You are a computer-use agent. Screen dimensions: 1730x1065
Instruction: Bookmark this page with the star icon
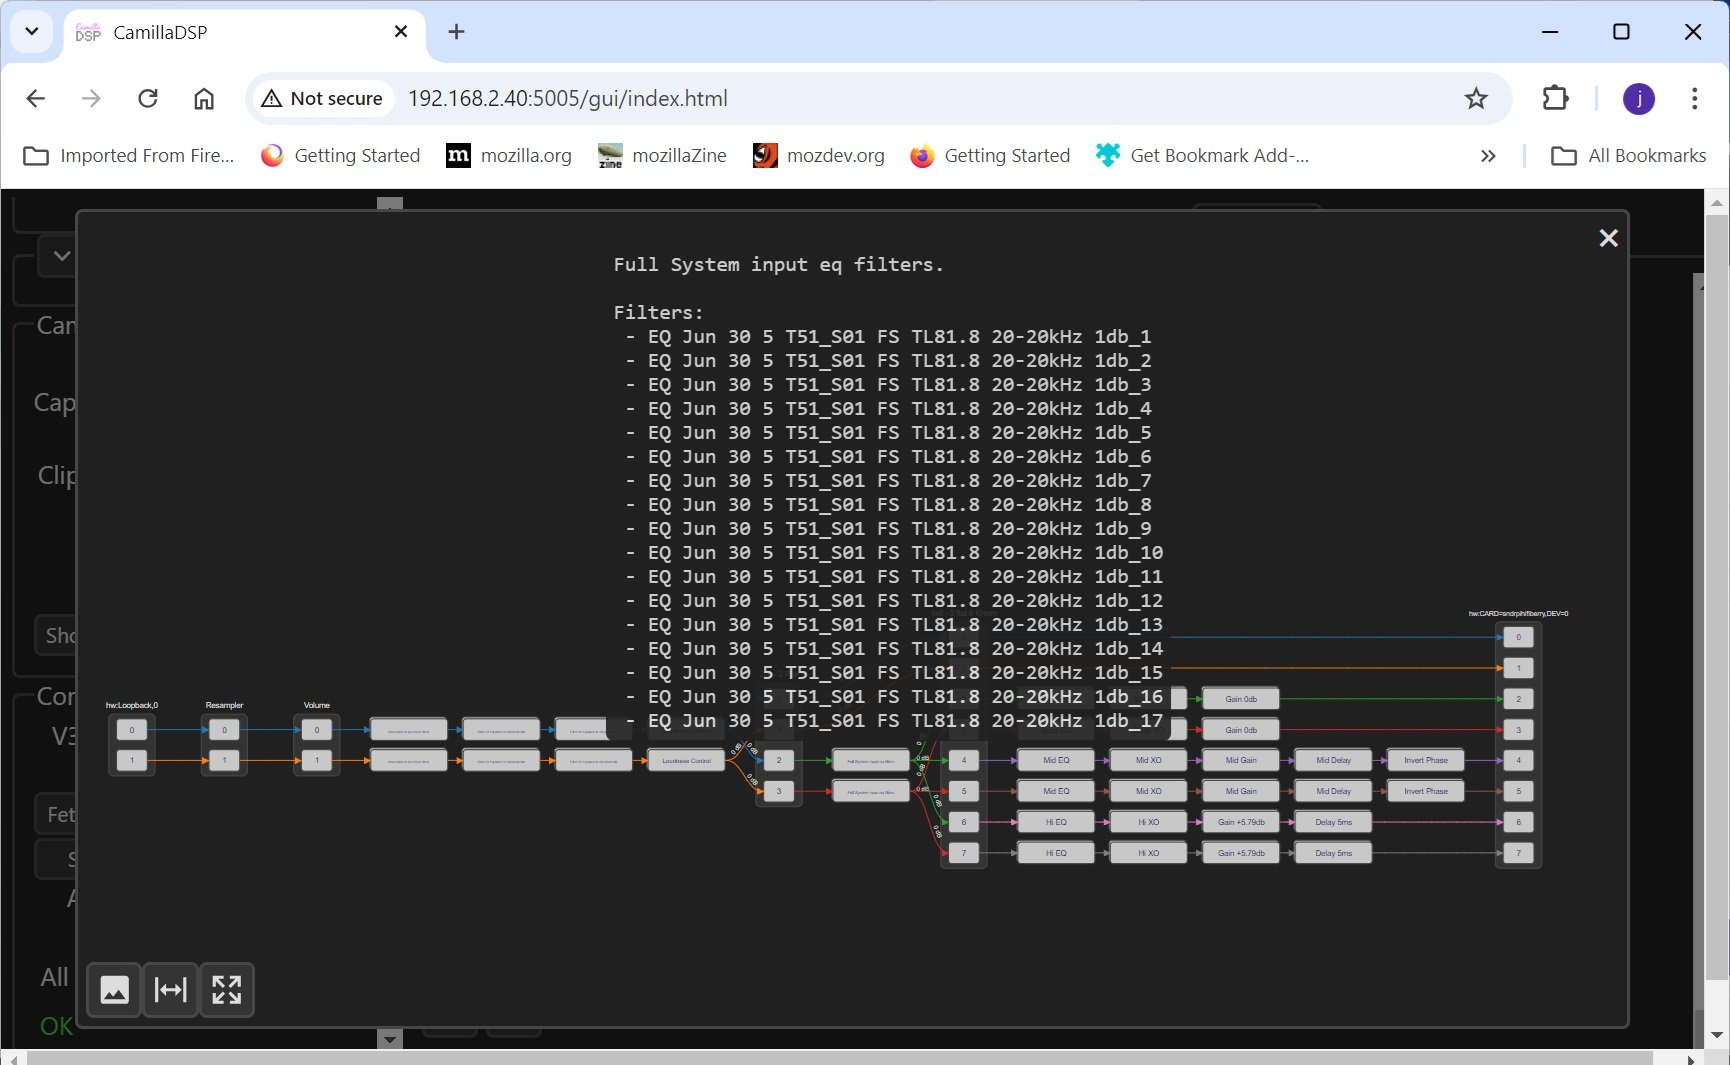[x=1476, y=98]
